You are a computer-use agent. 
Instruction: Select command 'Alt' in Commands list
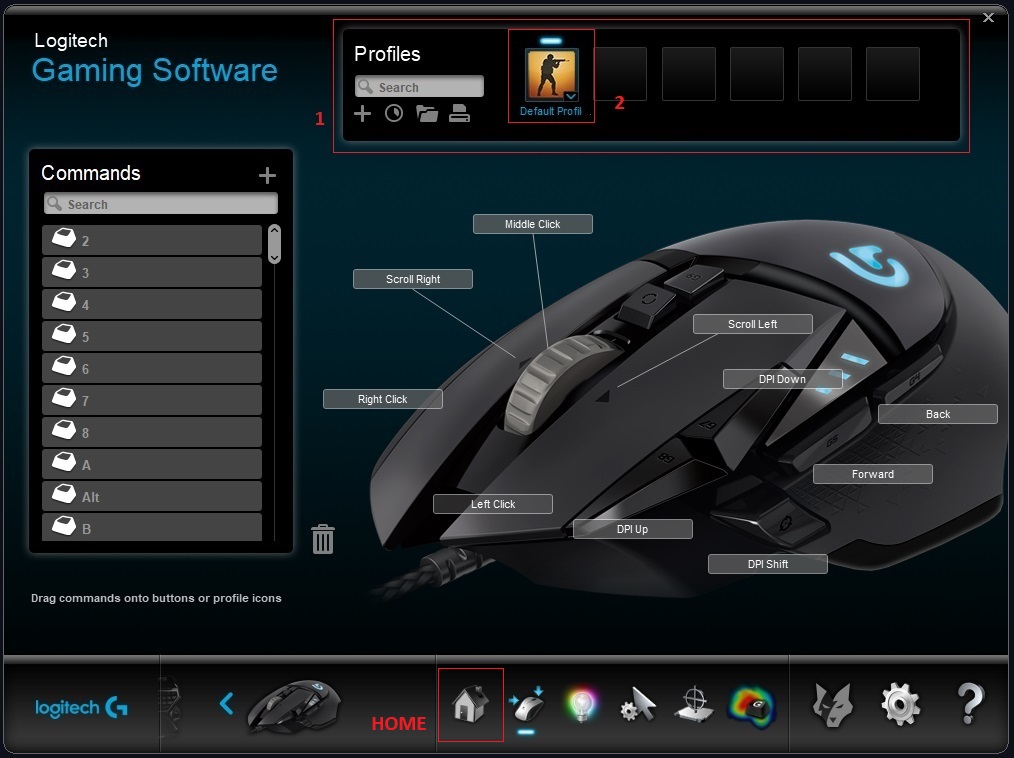click(x=152, y=496)
